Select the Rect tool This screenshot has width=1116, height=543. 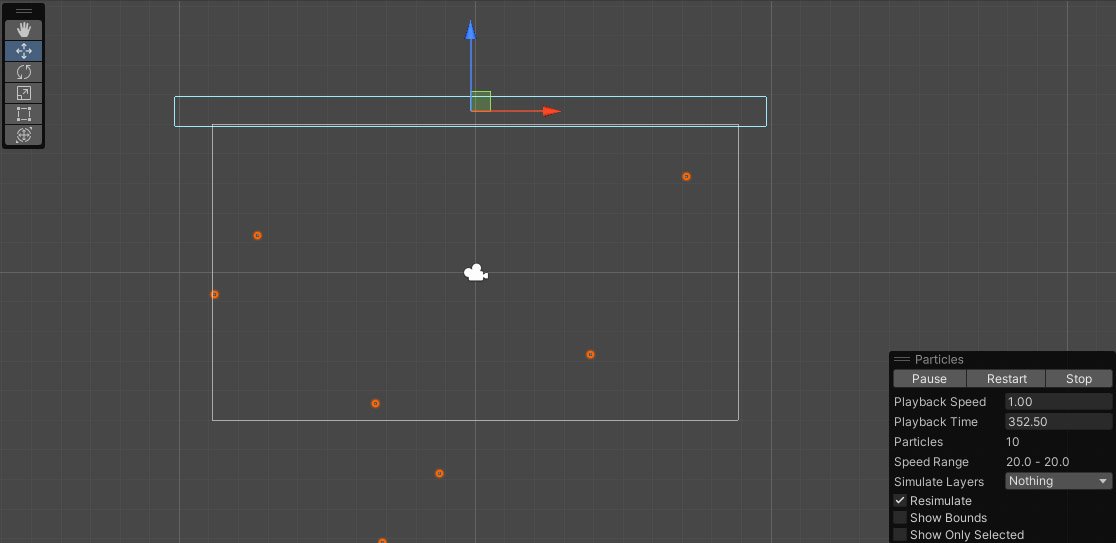click(x=24, y=114)
